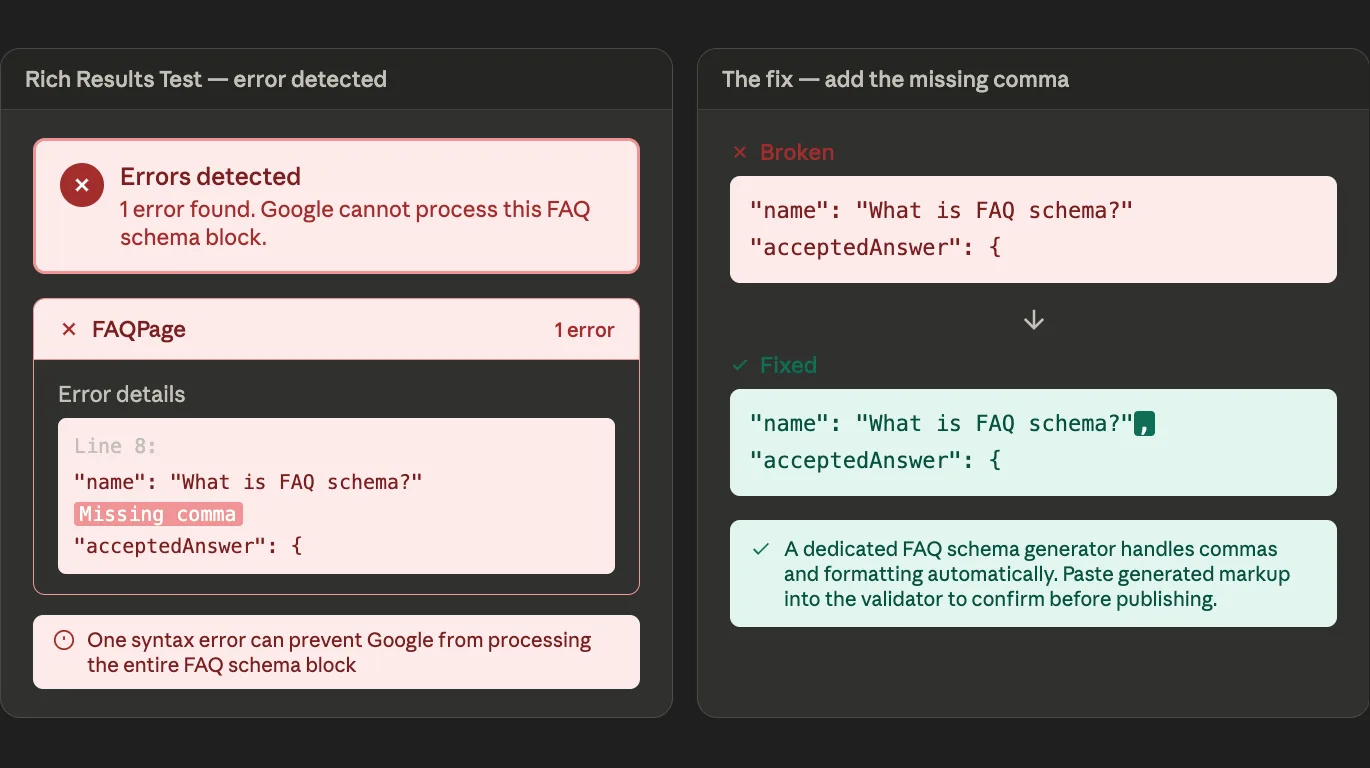Click the Rich Results Test panel title
The image size is (1370, 768).
point(206,79)
